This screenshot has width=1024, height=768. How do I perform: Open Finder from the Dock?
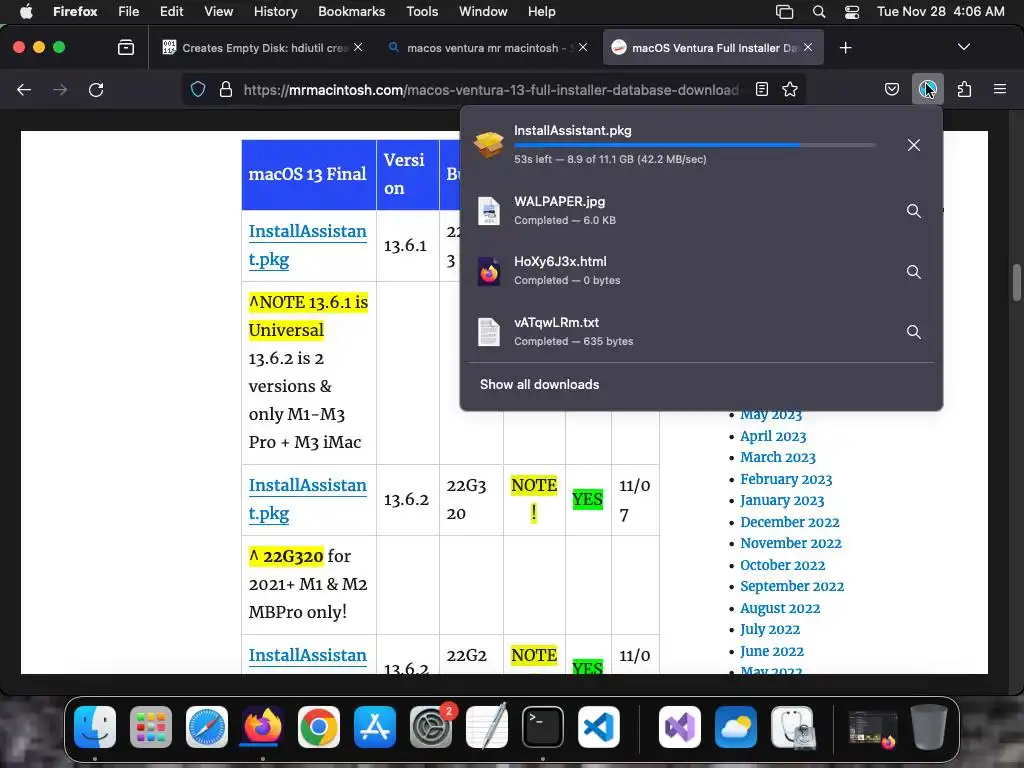(x=95, y=727)
